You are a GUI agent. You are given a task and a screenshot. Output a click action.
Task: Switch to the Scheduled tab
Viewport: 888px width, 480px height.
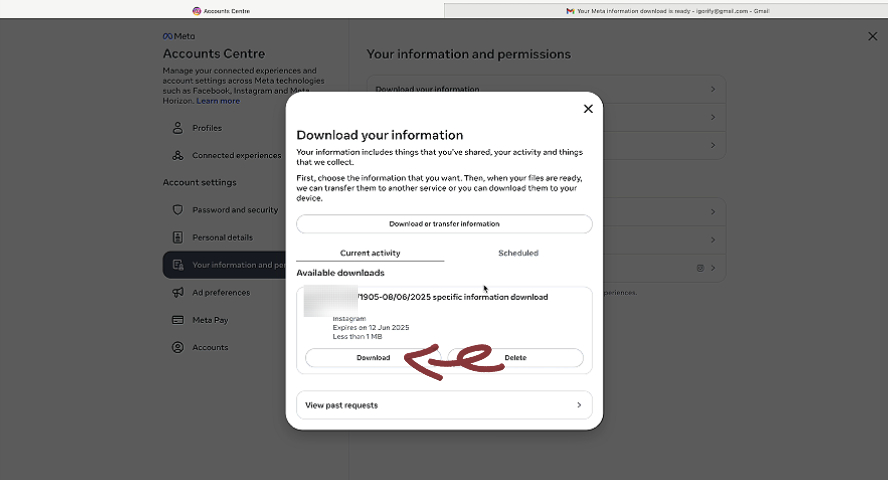518,253
